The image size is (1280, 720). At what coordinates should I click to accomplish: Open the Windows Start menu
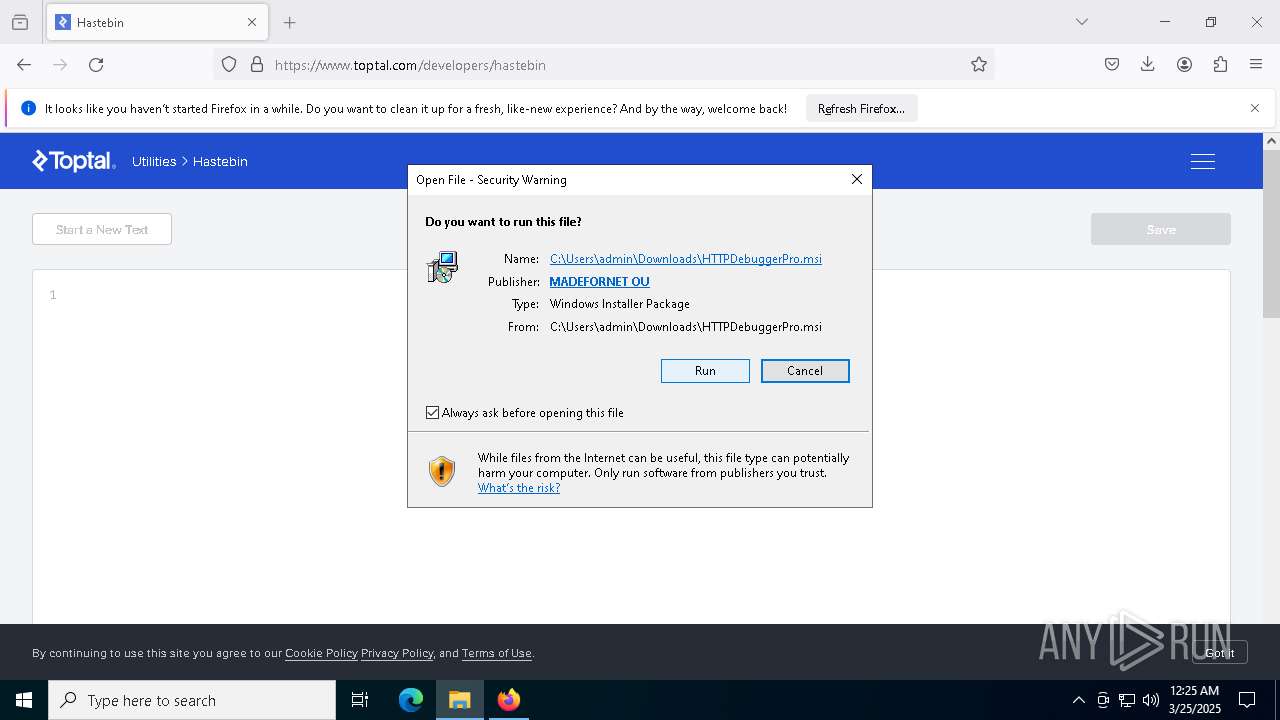(24, 700)
